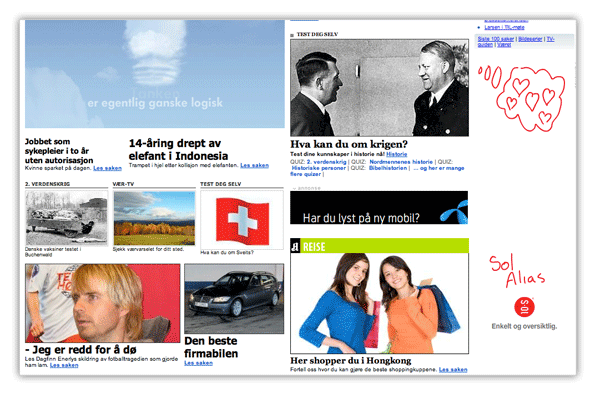This screenshot has width=595, height=395.
Task: Click caption 'Hva kan du om Sveits?'
Action: (x=227, y=252)
